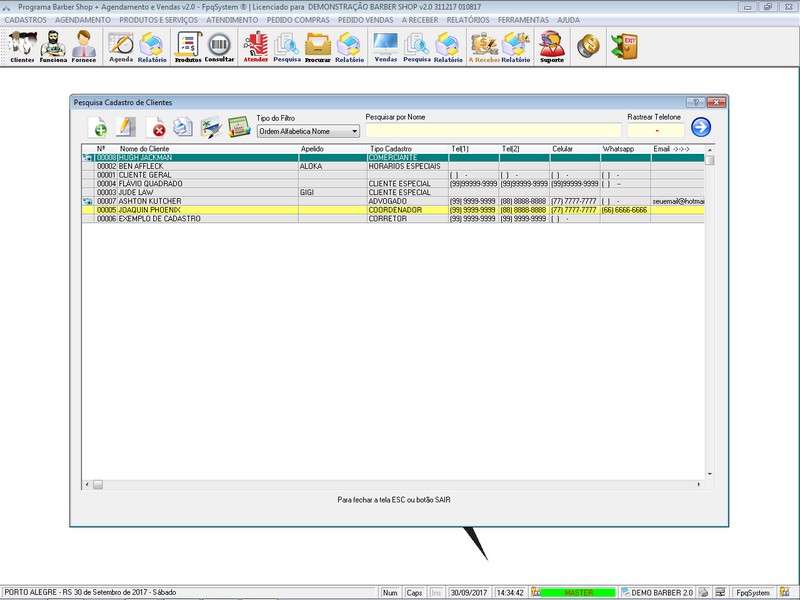Select the FLÁVIO QUADRADO row
800x600 pixels.
[x=393, y=184]
